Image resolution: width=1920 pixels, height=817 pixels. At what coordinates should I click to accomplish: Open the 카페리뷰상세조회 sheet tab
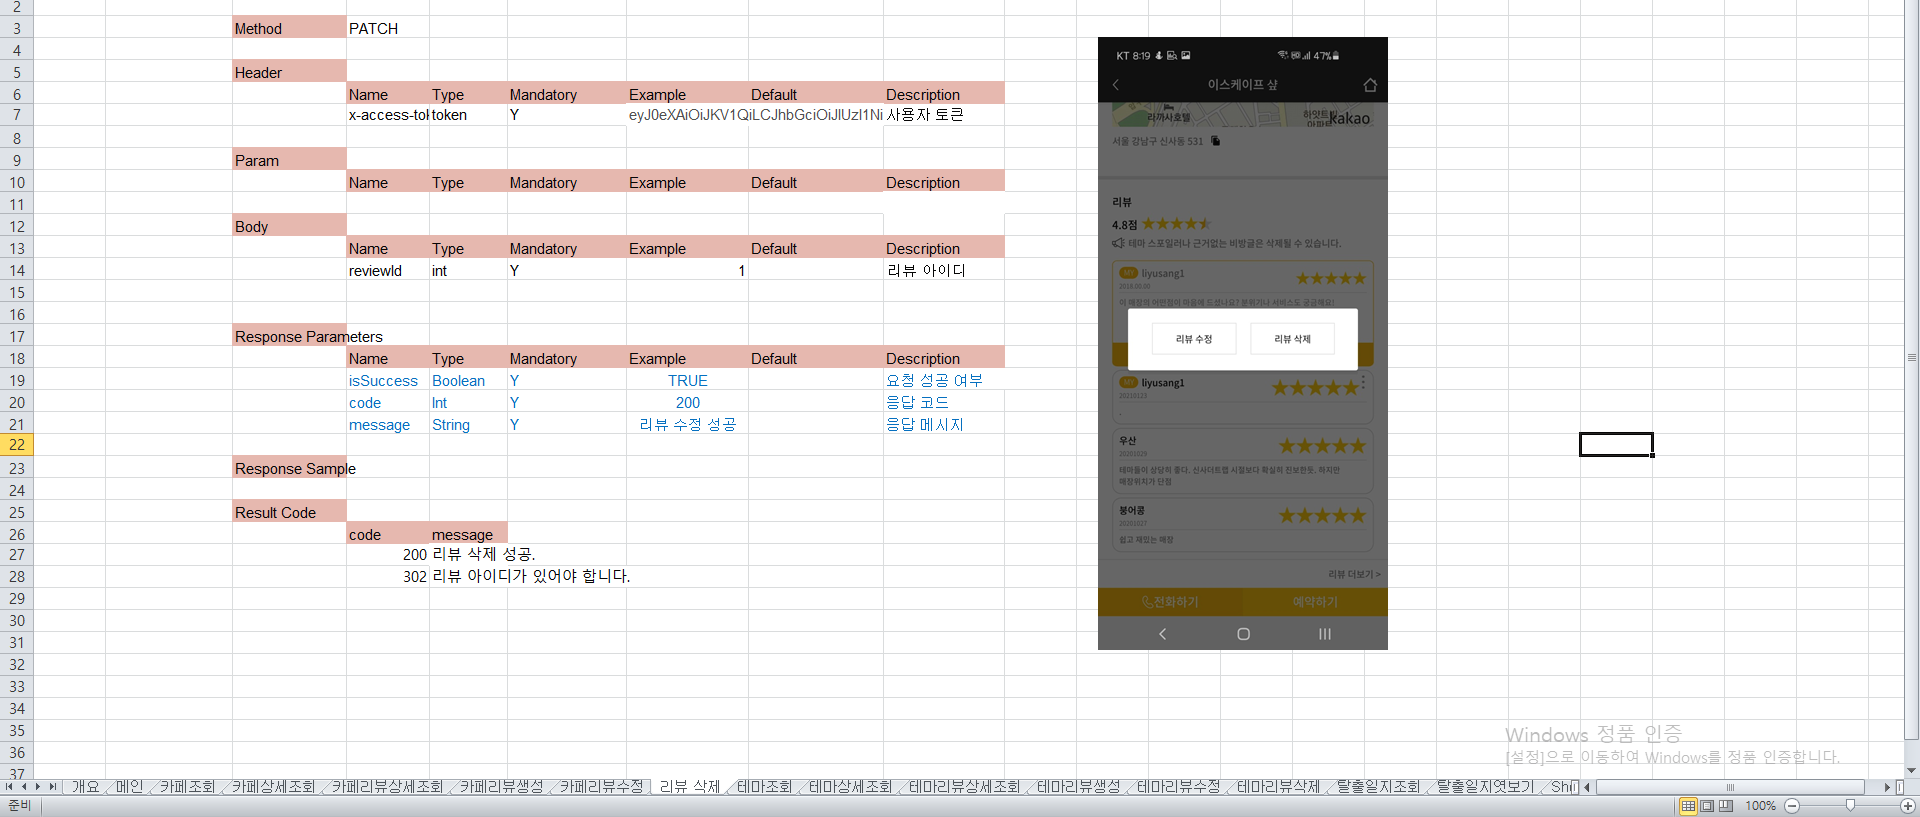click(x=387, y=787)
